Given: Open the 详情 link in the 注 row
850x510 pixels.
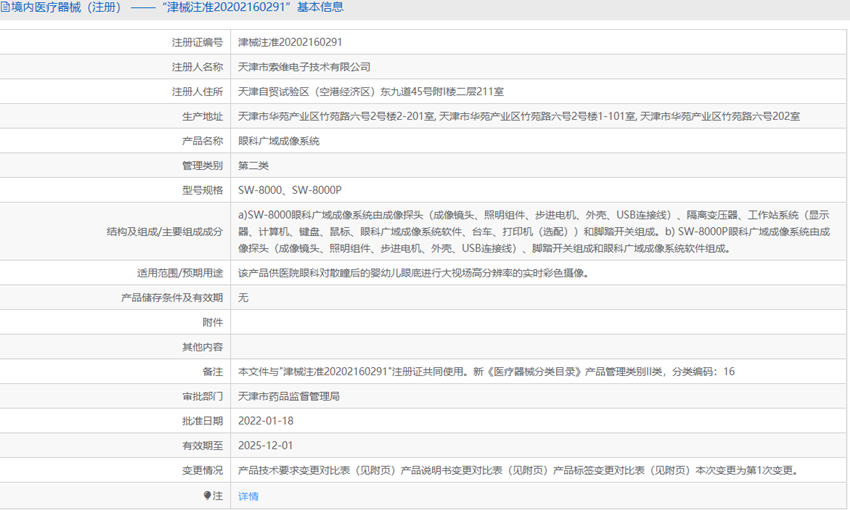Looking at the screenshot, I should pos(248,496).
